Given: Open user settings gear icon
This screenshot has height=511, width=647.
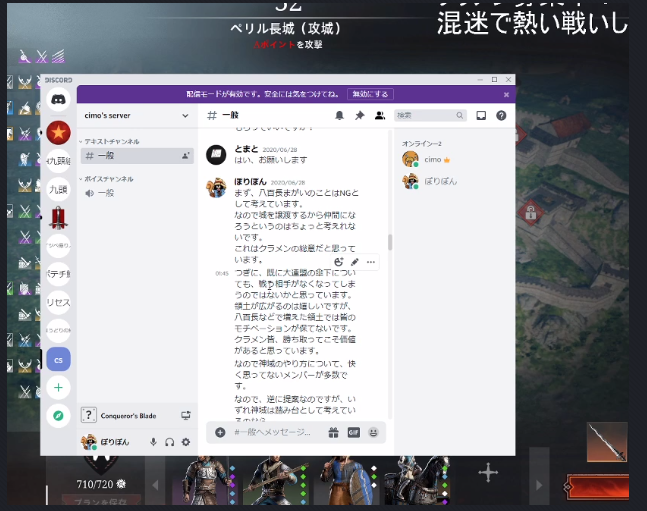Looking at the screenshot, I should (x=186, y=442).
